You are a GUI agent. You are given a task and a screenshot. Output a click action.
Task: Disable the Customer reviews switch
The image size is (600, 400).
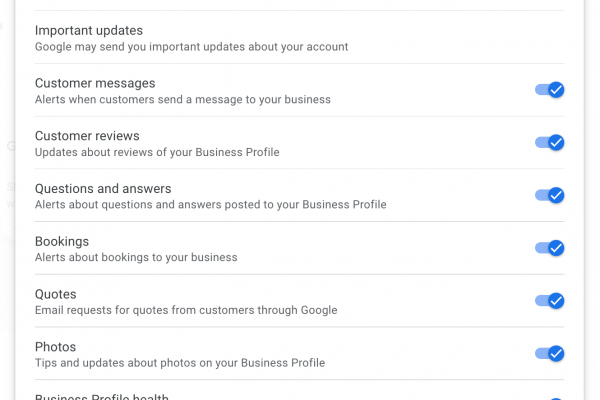pyautogui.click(x=550, y=143)
